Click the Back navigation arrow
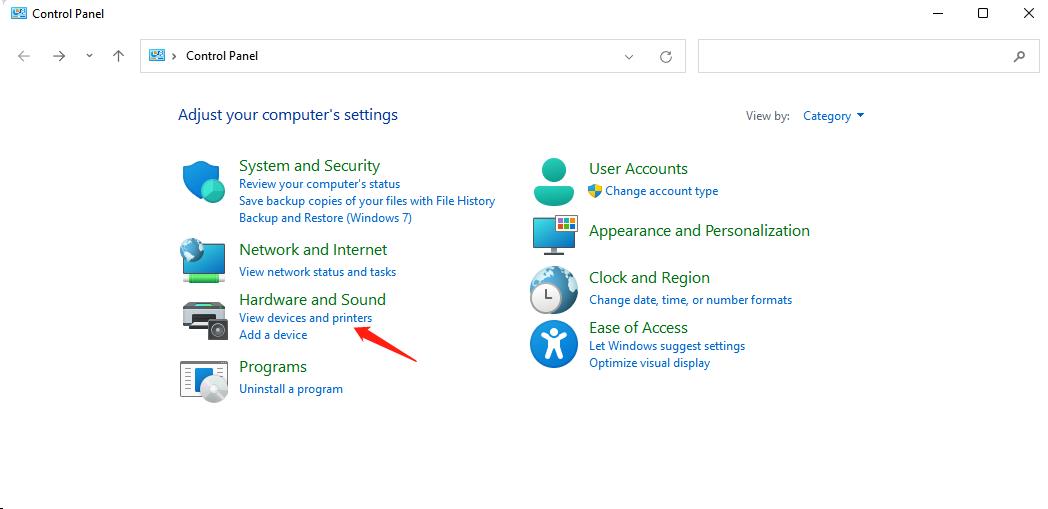1048x509 pixels. click(24, 56)
